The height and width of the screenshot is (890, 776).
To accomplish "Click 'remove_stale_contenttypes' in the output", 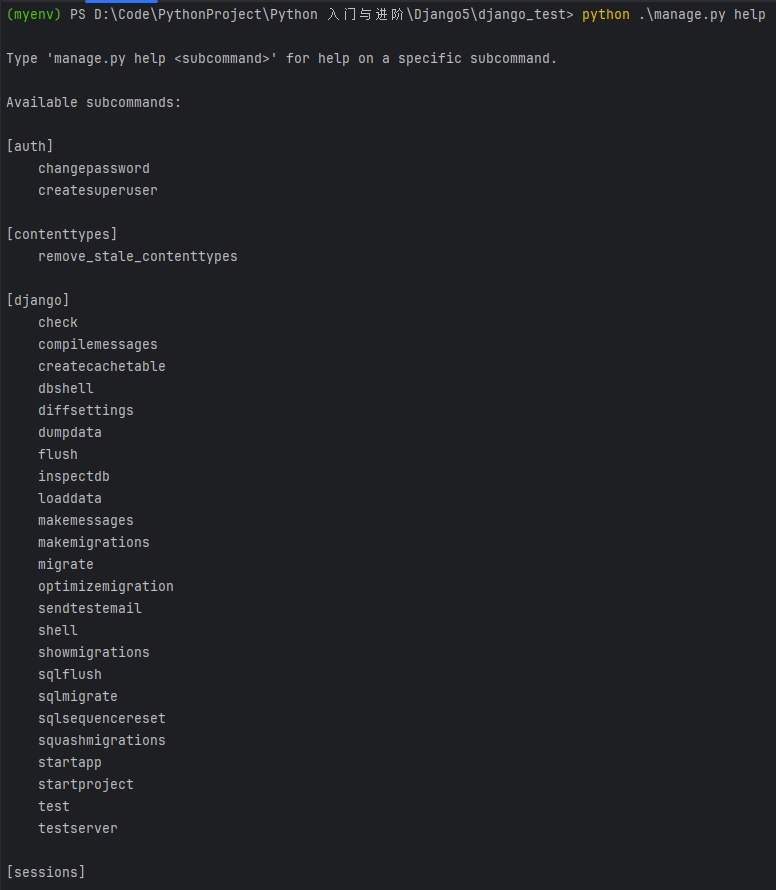I will [x=138, y=257].
